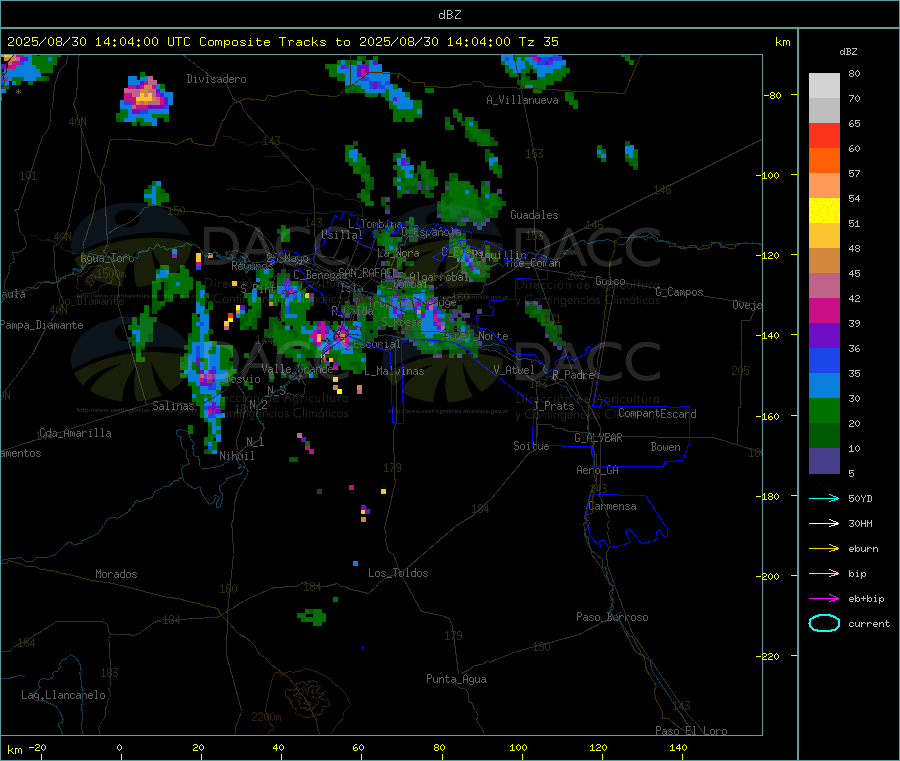Click the 'V_Atuel' place label
The width and height of the screenshot is (900, 761).
point(514,370)
